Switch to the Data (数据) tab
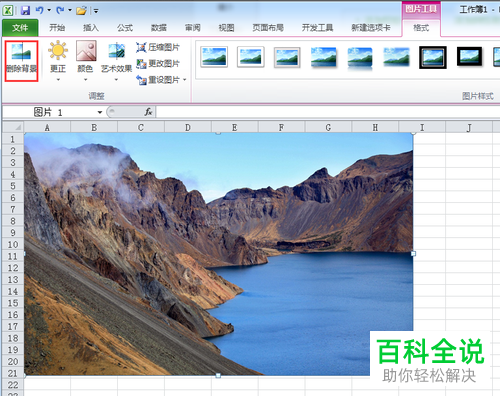500x396 pixels. point(159,28)
